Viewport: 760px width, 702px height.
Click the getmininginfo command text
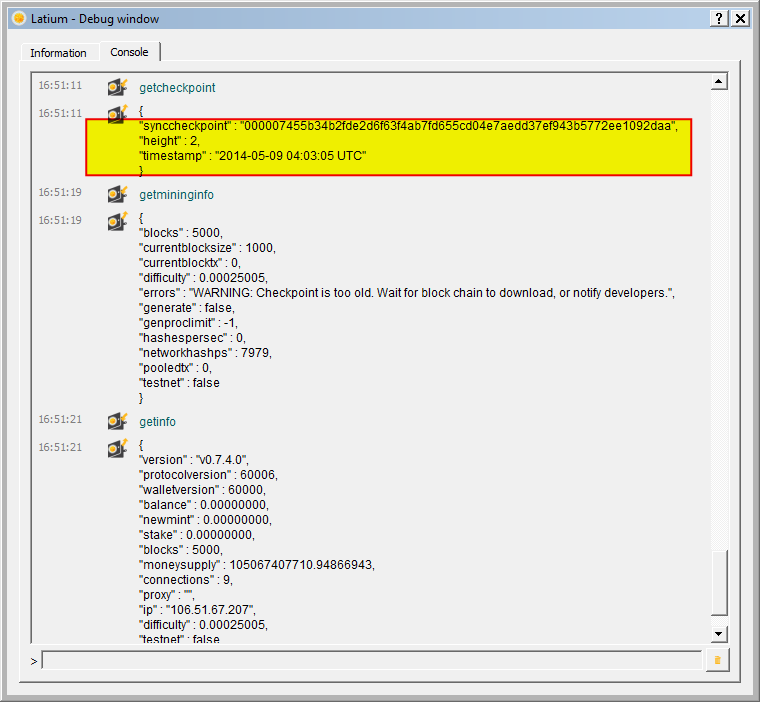click(176, 194)
